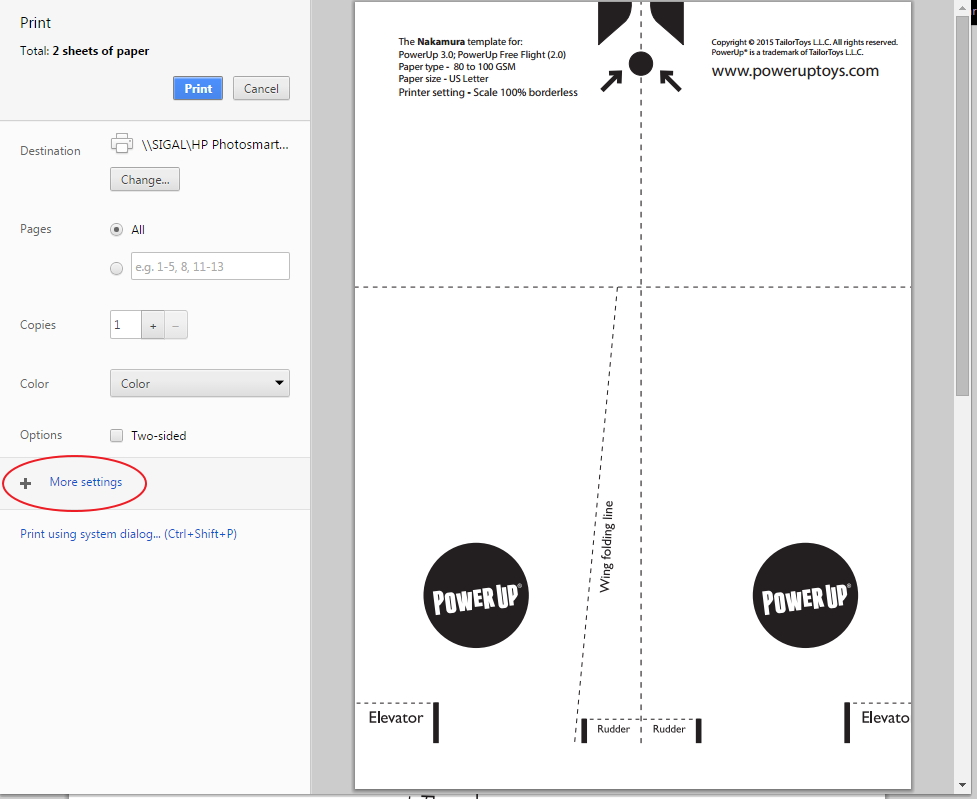The height and width of the screenshot is (799, 977).
Task: Click the Copies number field
Action: [126, 325]
